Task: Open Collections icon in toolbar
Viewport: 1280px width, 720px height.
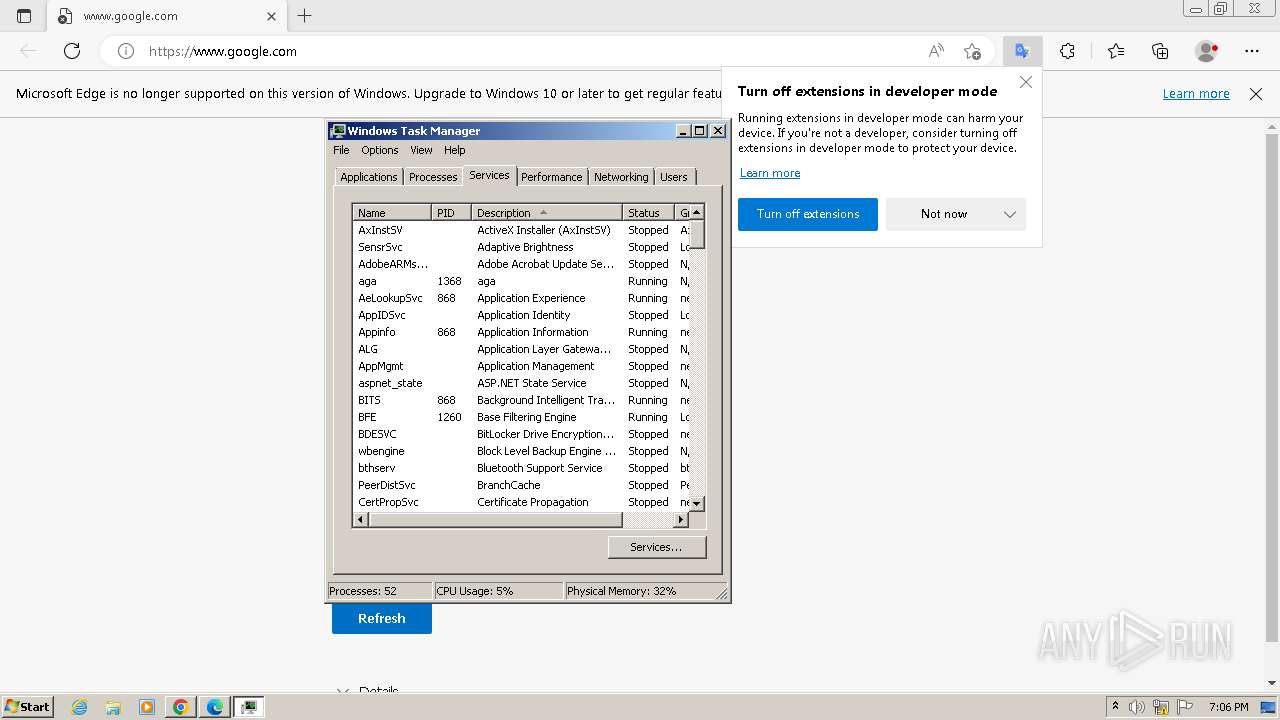Action: click(1160, 51)
